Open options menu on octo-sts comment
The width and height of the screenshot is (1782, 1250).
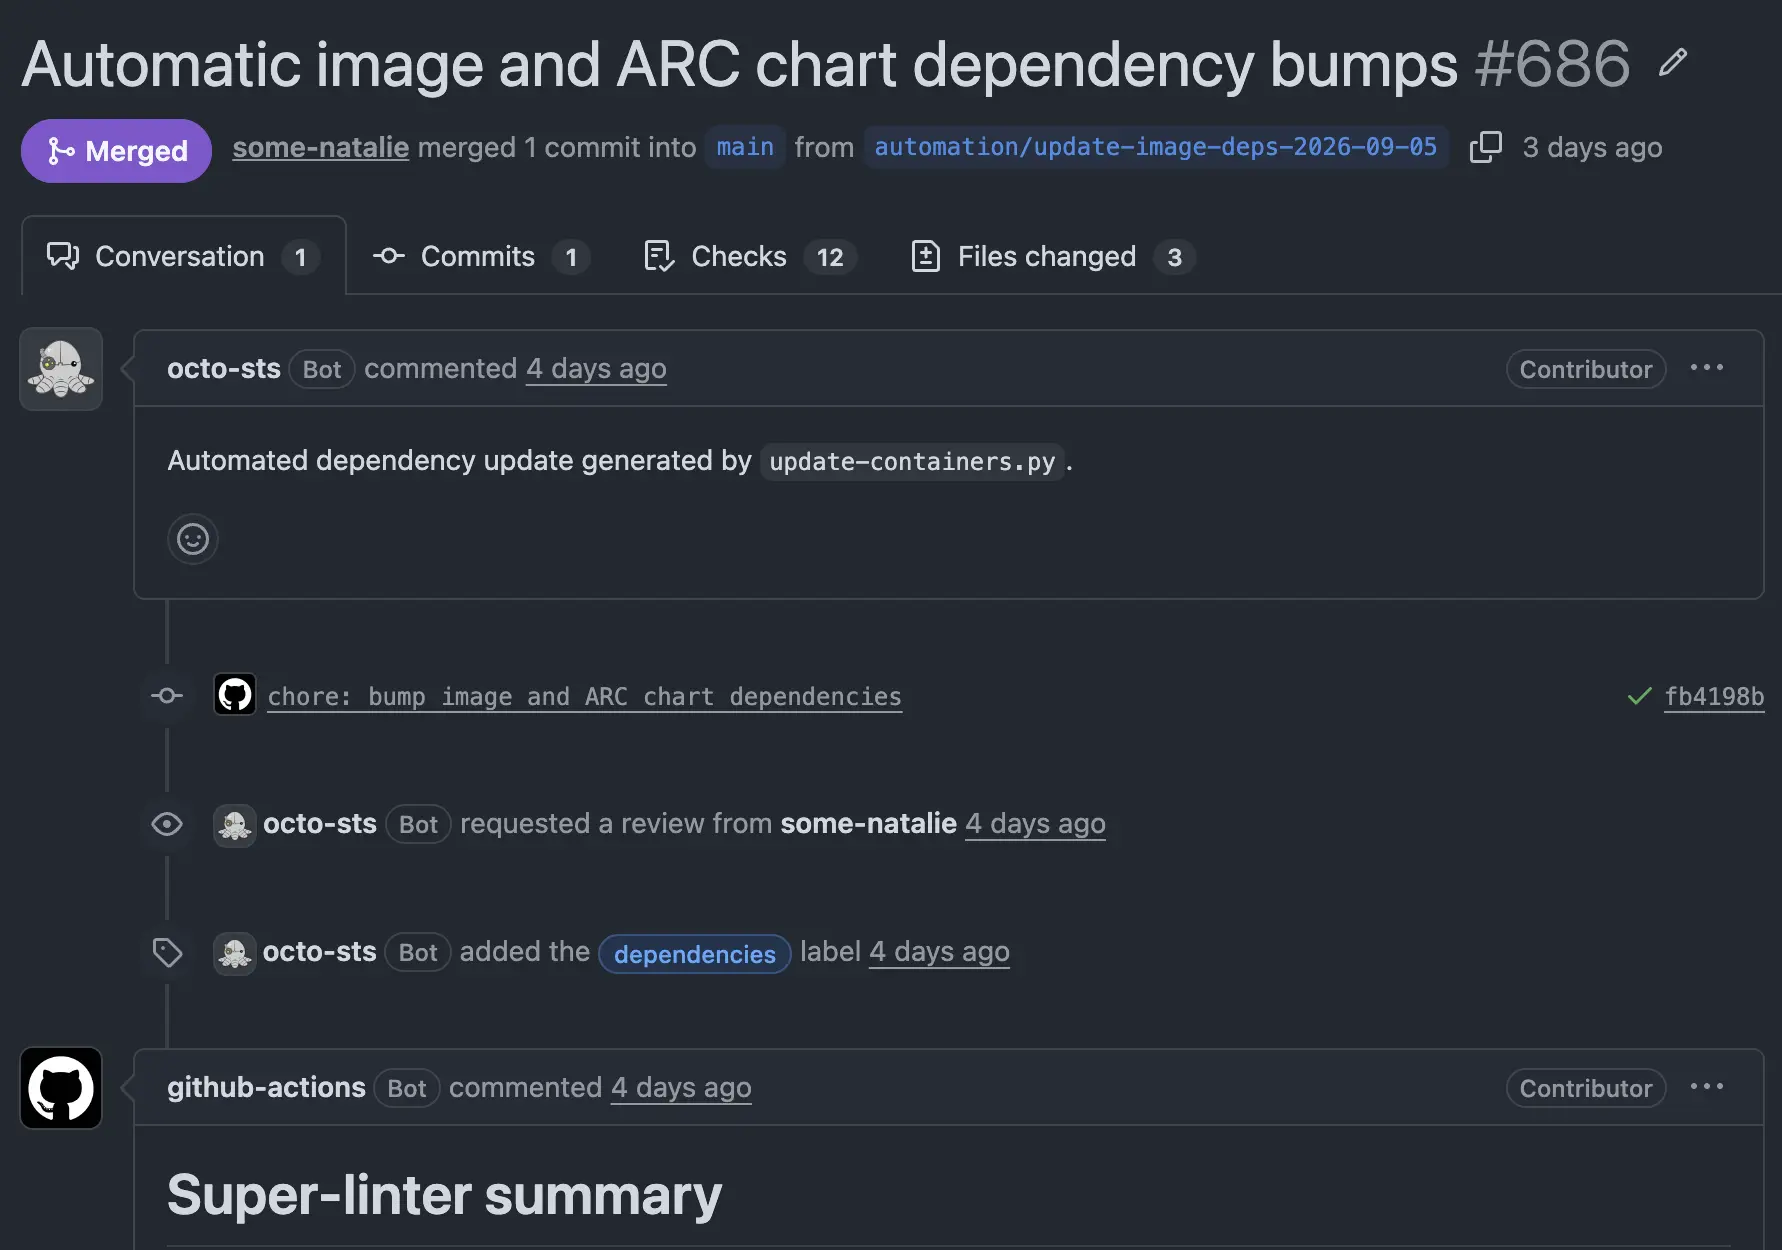click(x=1707, y=368)
